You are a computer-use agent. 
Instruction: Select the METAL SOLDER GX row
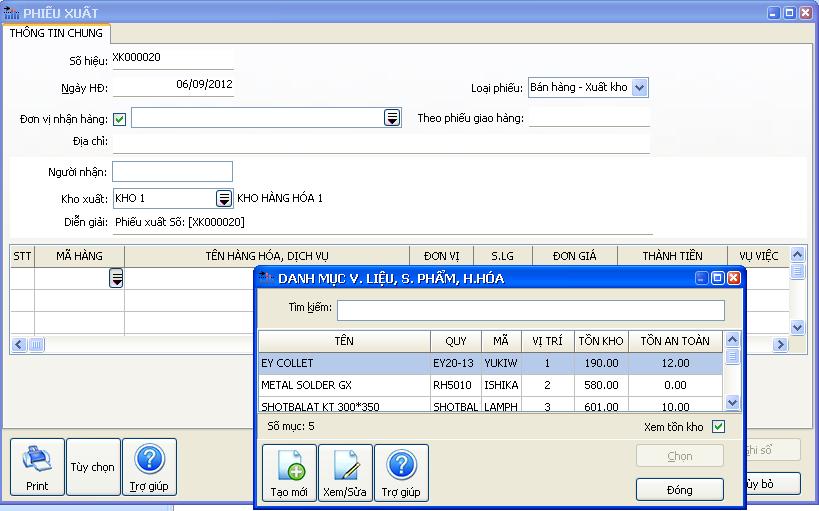[344, 384]
